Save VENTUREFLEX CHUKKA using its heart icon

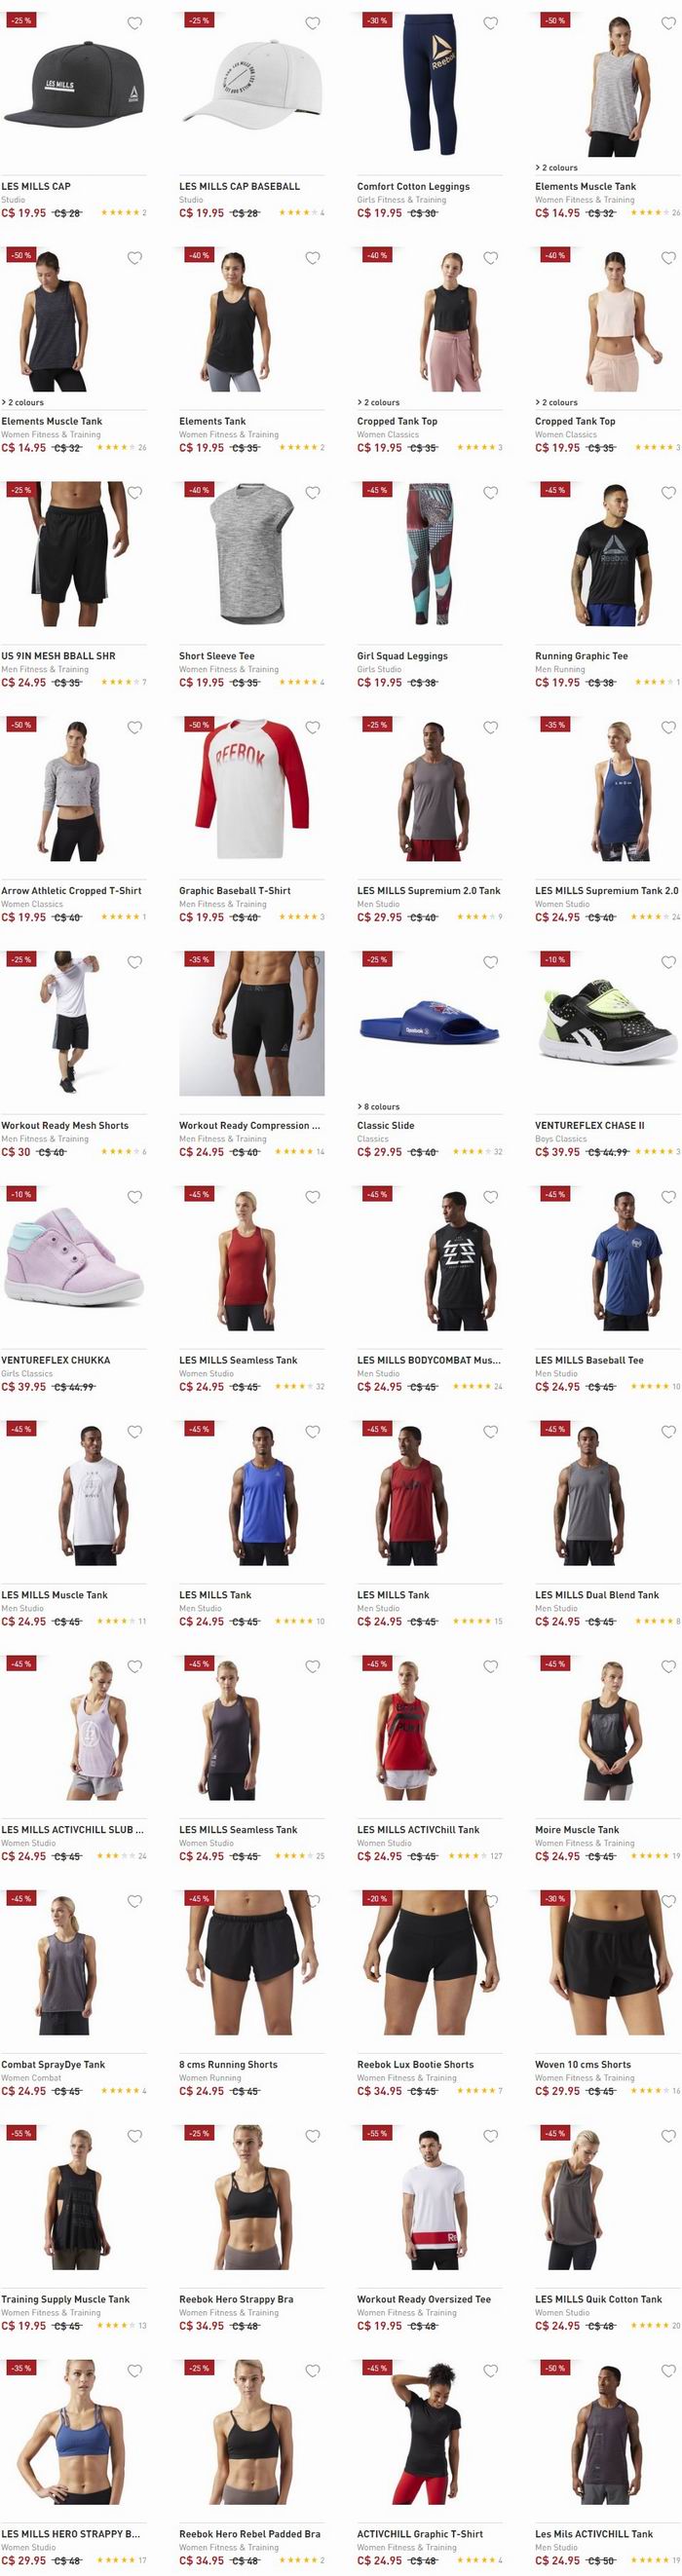[134, 1197]
